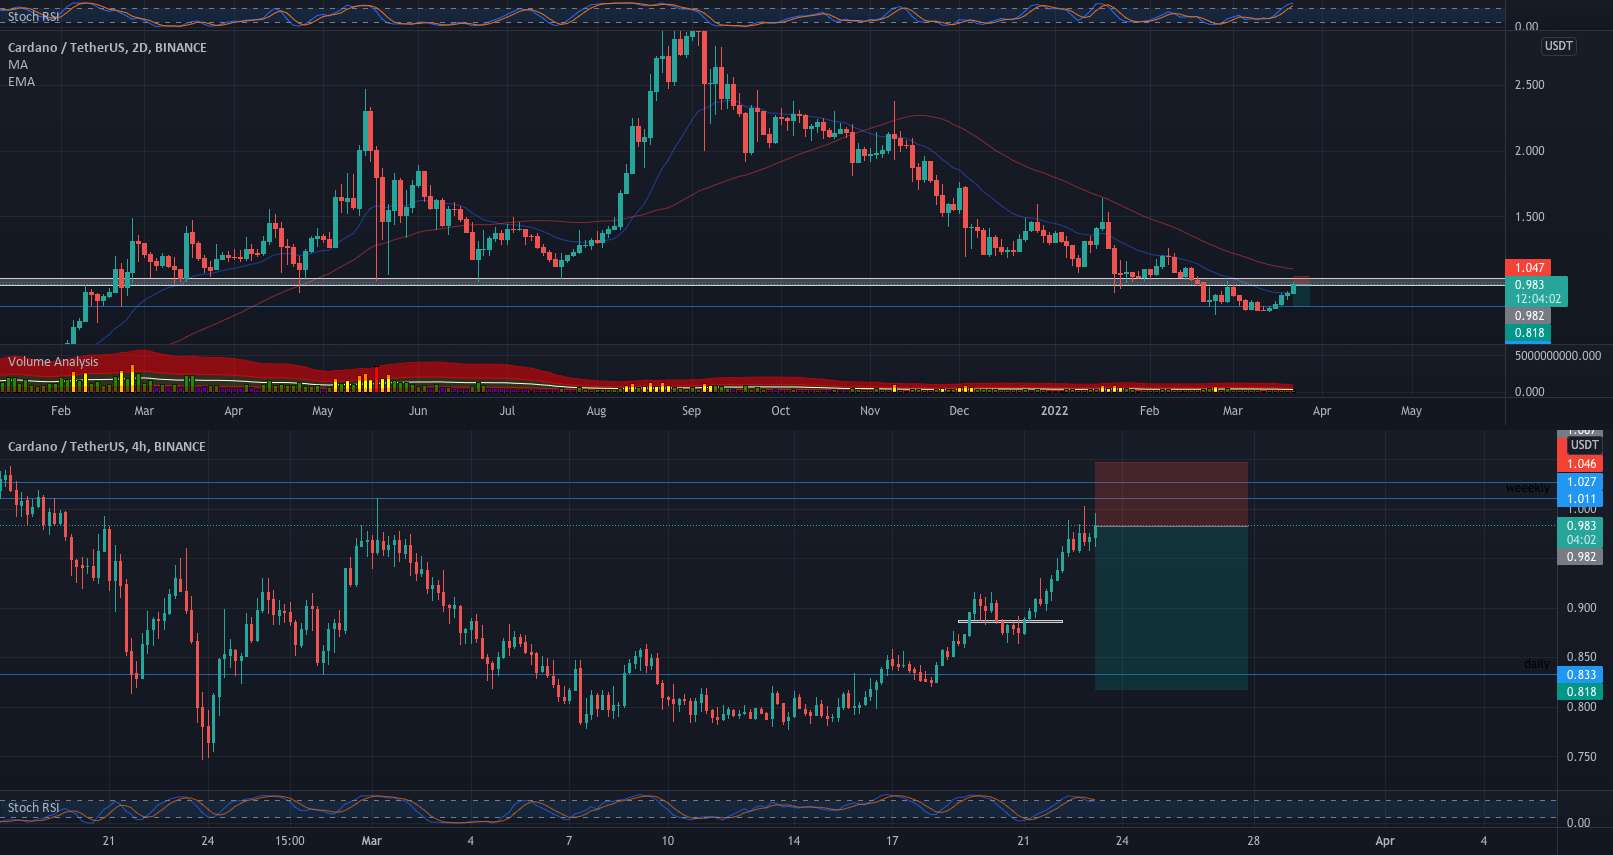
Task: Click the Cardano / TetherUS 2D chart title
Action: click(107, 47)
